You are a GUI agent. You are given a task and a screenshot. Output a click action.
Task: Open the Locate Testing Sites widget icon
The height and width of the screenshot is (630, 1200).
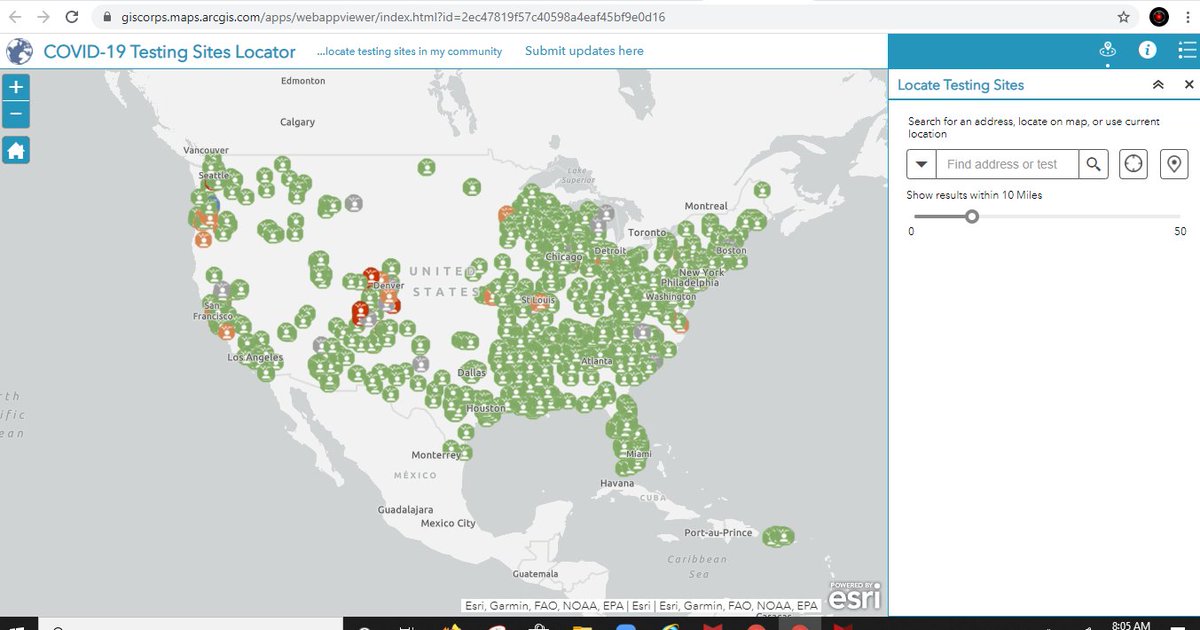click(1107, 49)
